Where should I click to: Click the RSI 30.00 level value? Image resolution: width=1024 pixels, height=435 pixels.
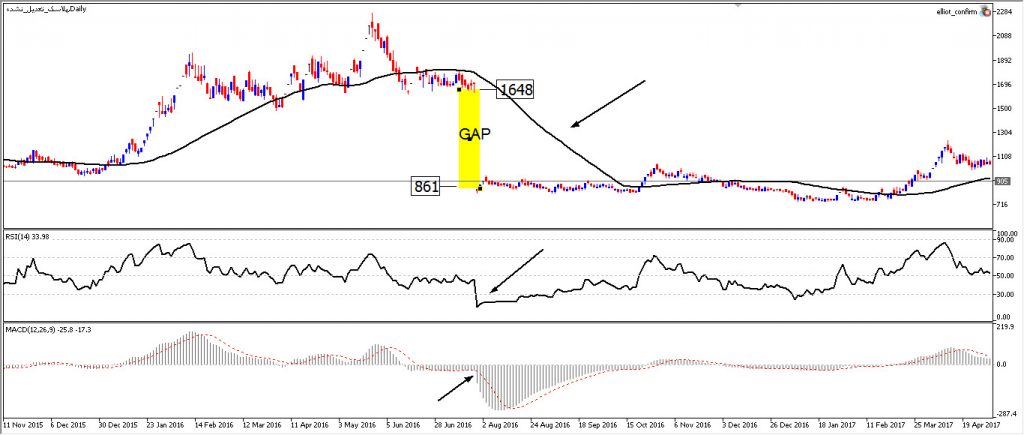1004,295
